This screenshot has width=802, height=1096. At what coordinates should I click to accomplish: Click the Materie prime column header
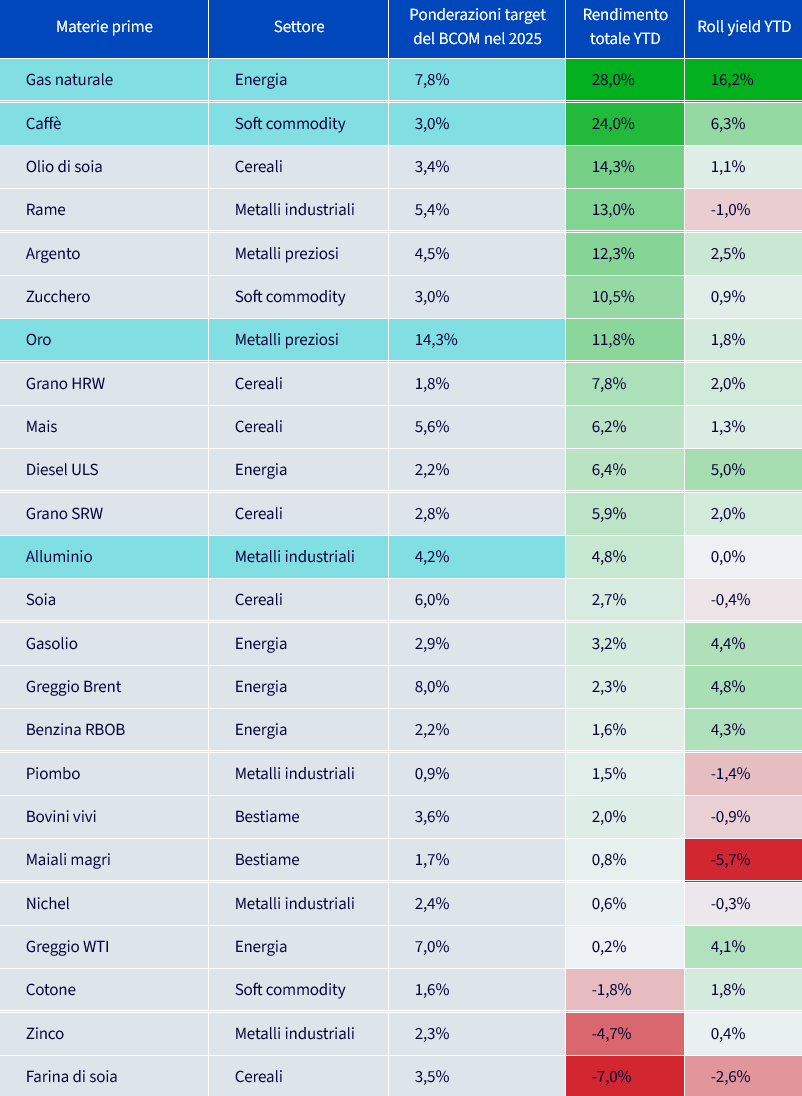[104, 29]
